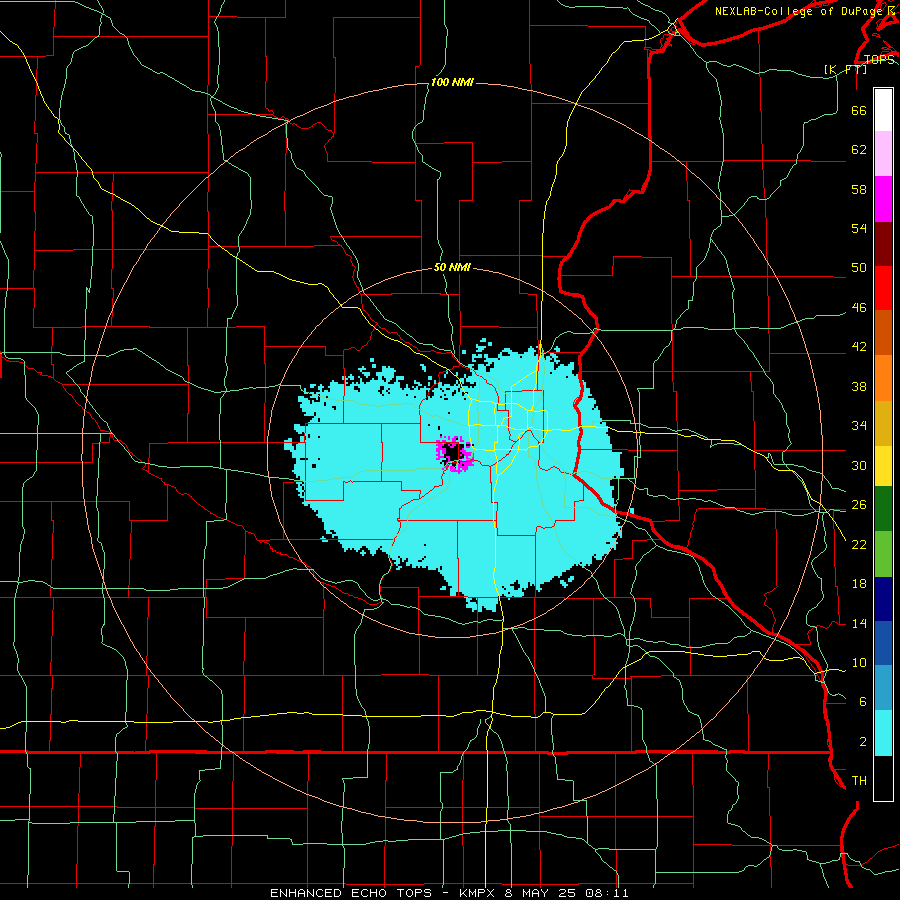Click the black cone of silence at radar site

(x=453, y=452)
